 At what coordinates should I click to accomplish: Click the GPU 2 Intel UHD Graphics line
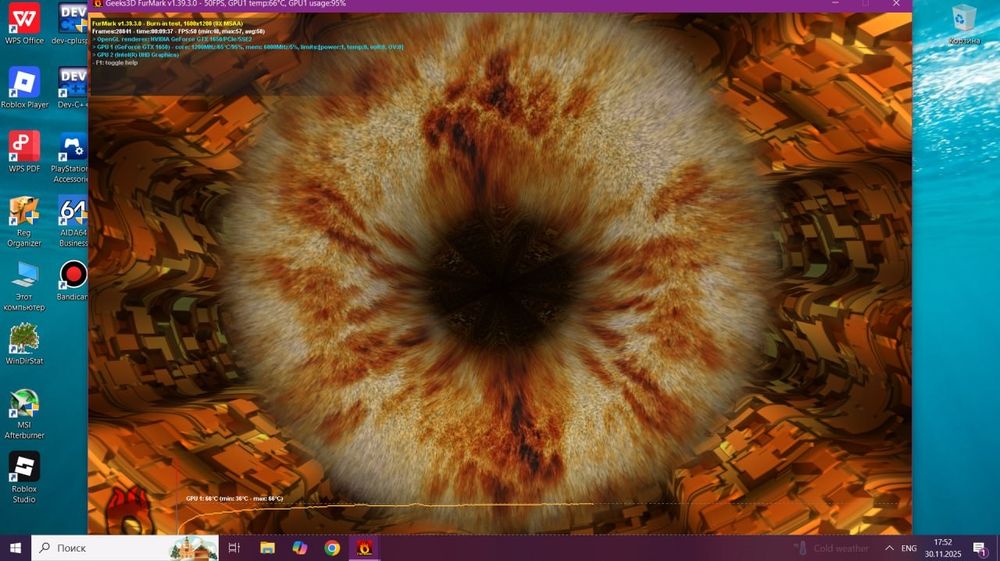point(136,55)
